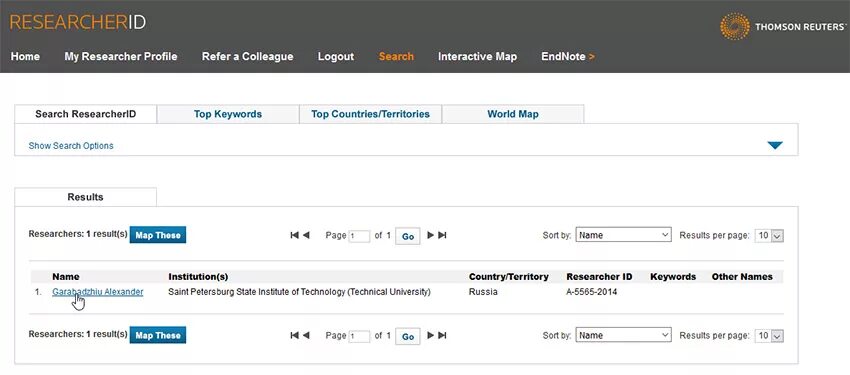Click the Thomson Reuters logo
Screen dimensions: 850x375
[783, 27]
